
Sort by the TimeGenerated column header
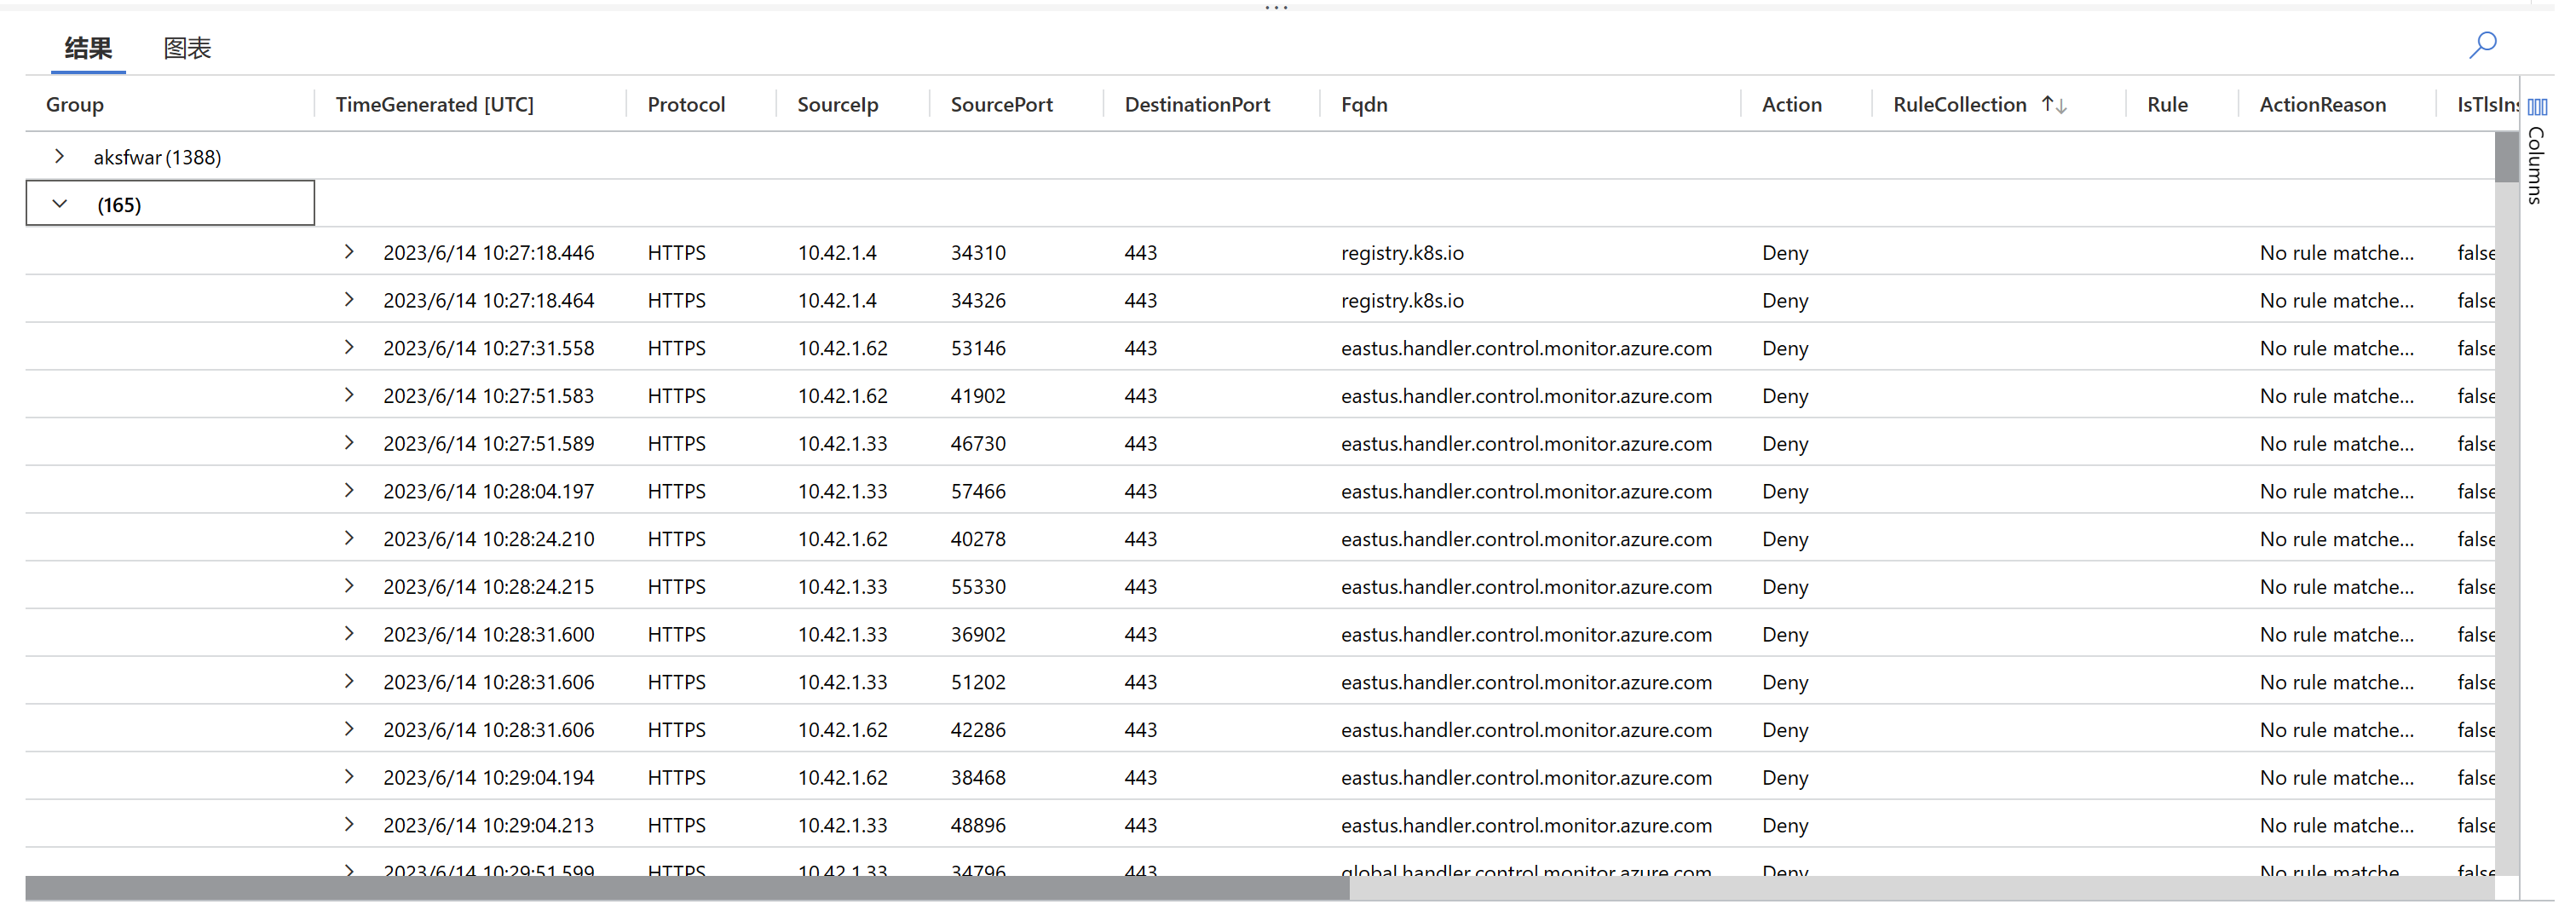pyautogui.click(x=434, y=104)
